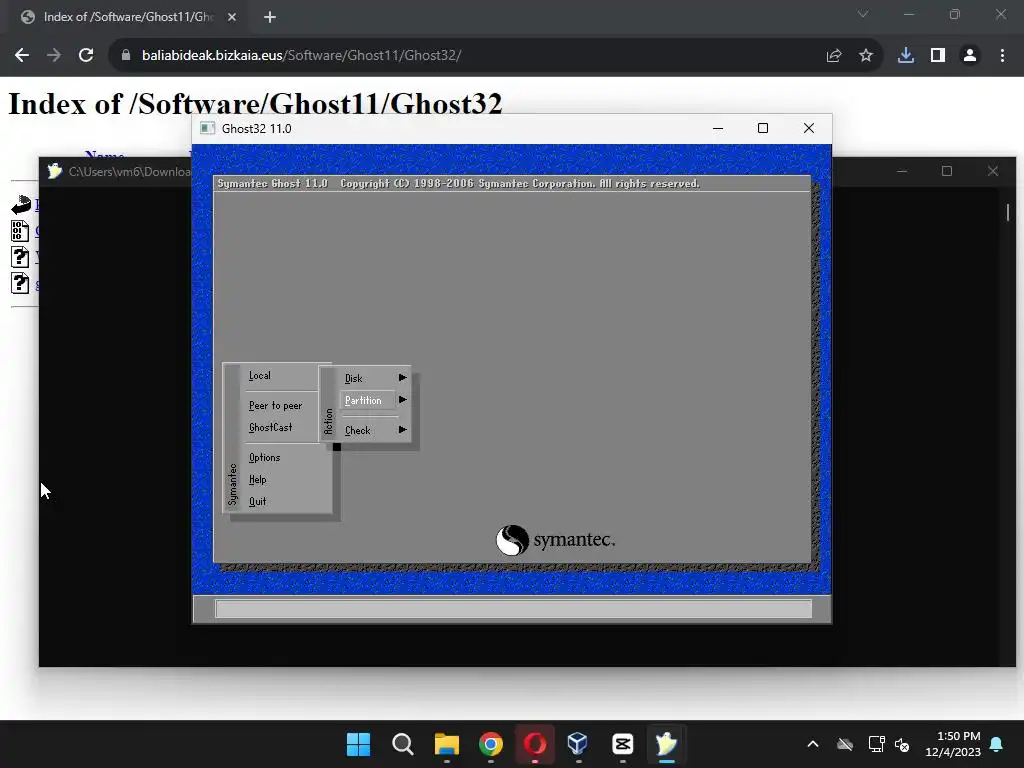Switch to Ghost32 taskbar icon
Viewport: 1024px width, 768px height.
[x=666, y=744]
